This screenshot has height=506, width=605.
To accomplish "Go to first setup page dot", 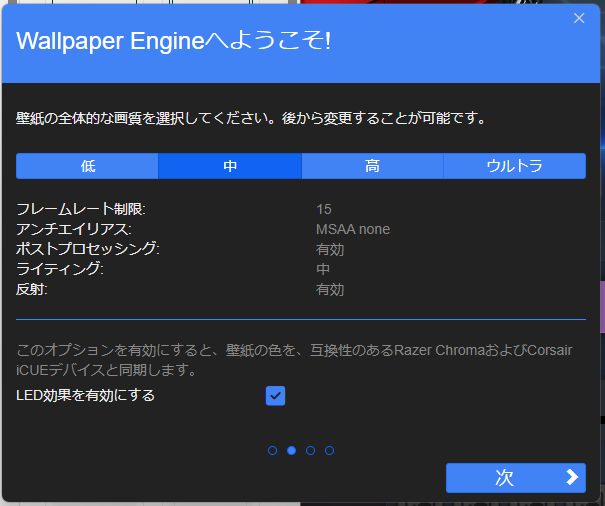I will click(x=272, y=450).
